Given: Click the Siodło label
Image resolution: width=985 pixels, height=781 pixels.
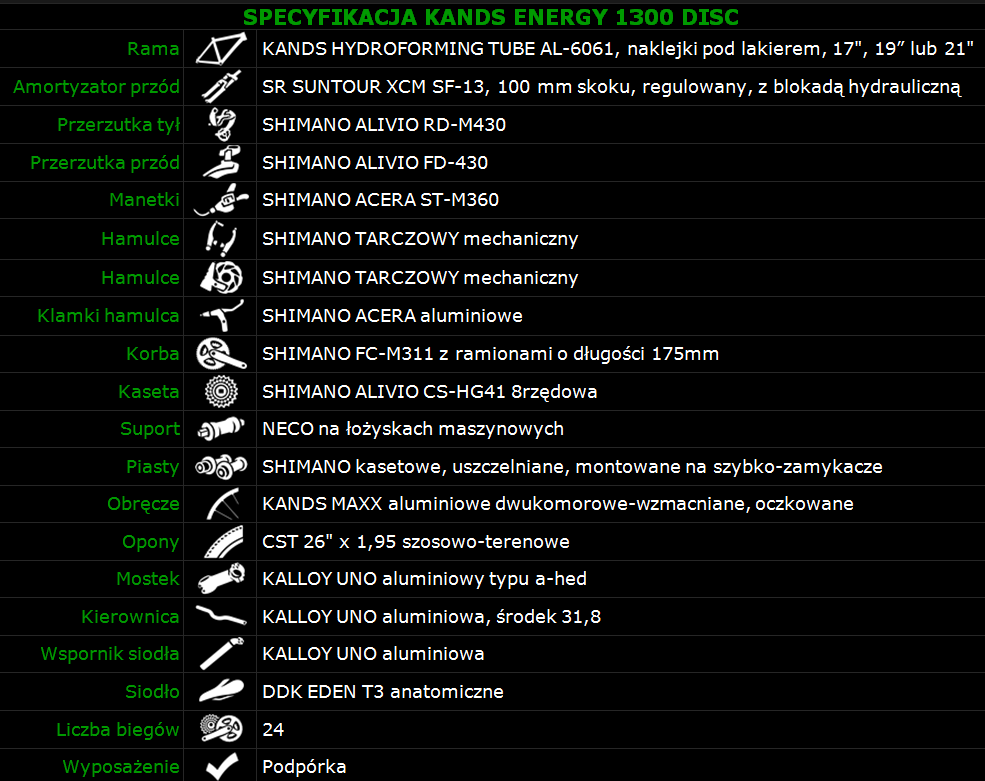Looking at the screenshot, I should 152,691.
